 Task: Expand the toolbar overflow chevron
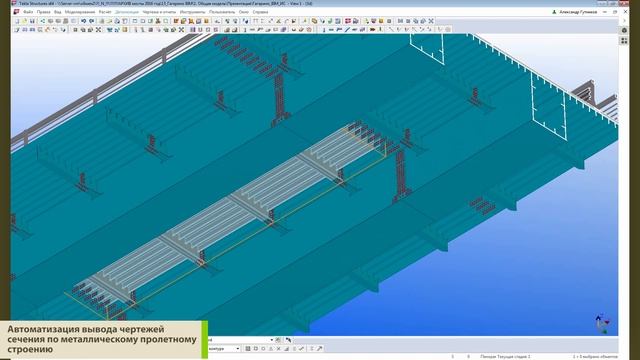[624, 21]
